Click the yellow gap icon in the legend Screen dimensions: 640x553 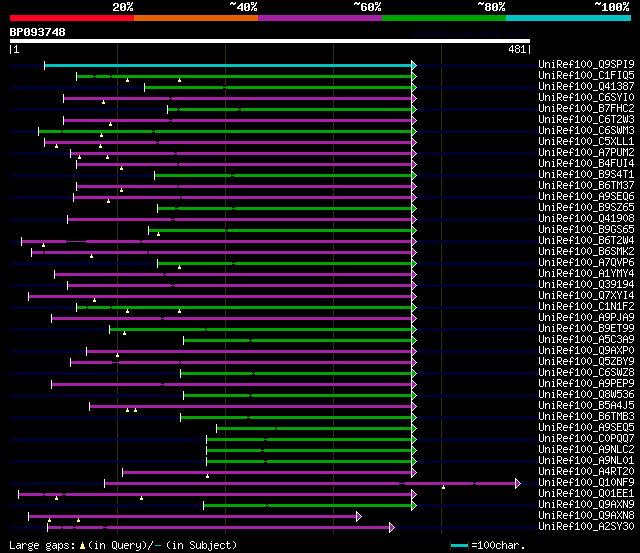[x=82, y=545]
